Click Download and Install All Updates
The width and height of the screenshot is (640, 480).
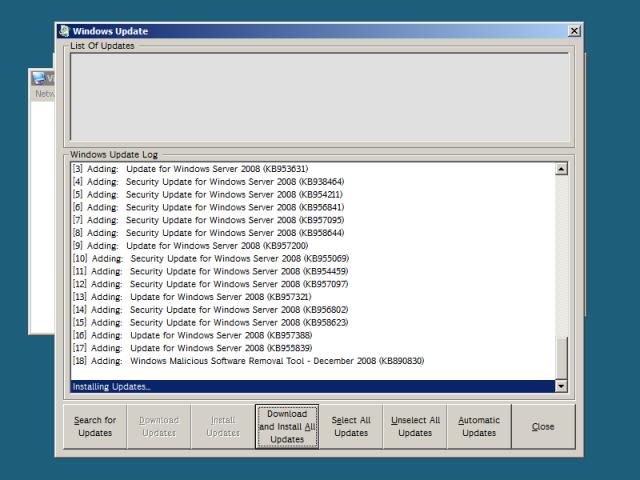tap(287, 427)
